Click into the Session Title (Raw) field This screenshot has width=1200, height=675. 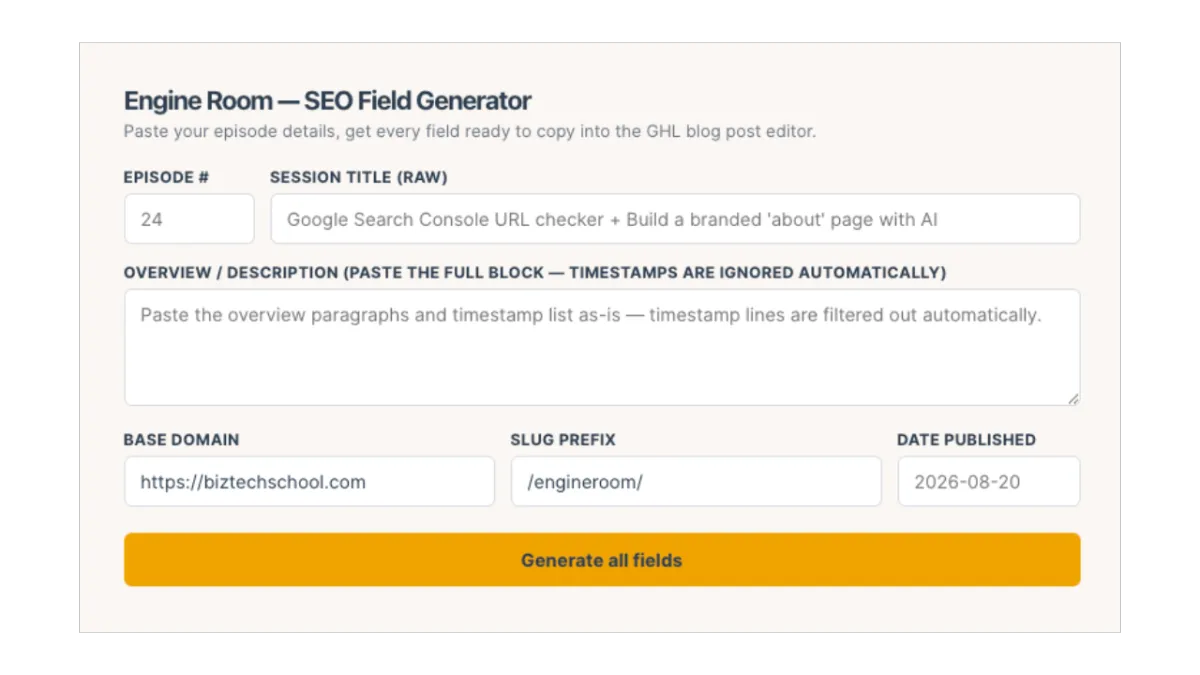click(675, 219)
